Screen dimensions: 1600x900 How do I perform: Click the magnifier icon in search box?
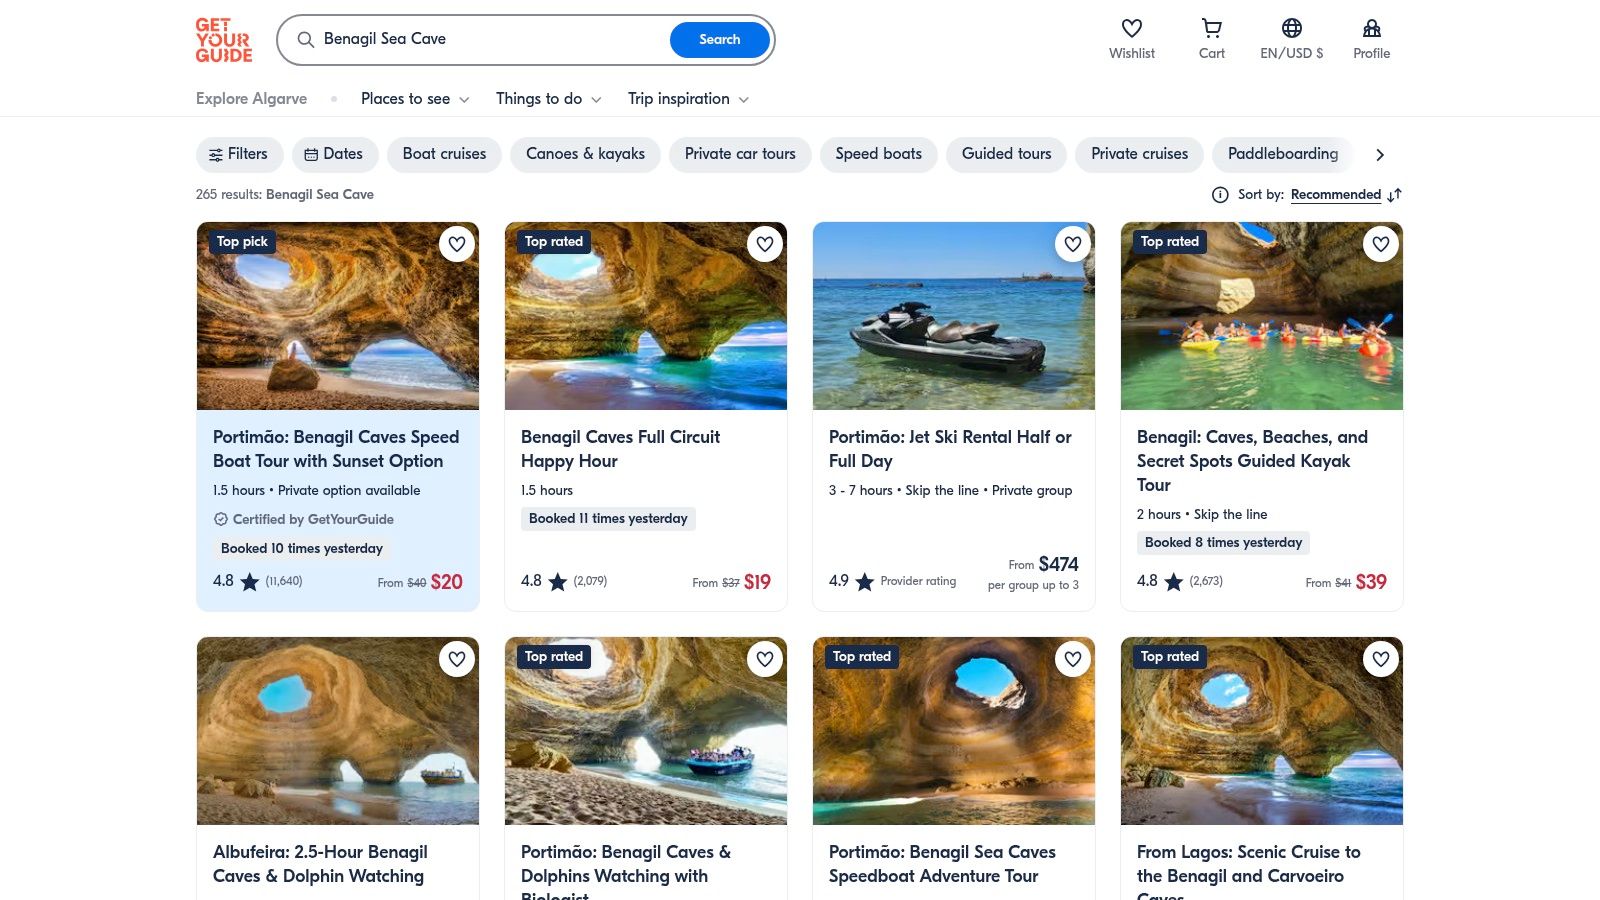[306, 40]
